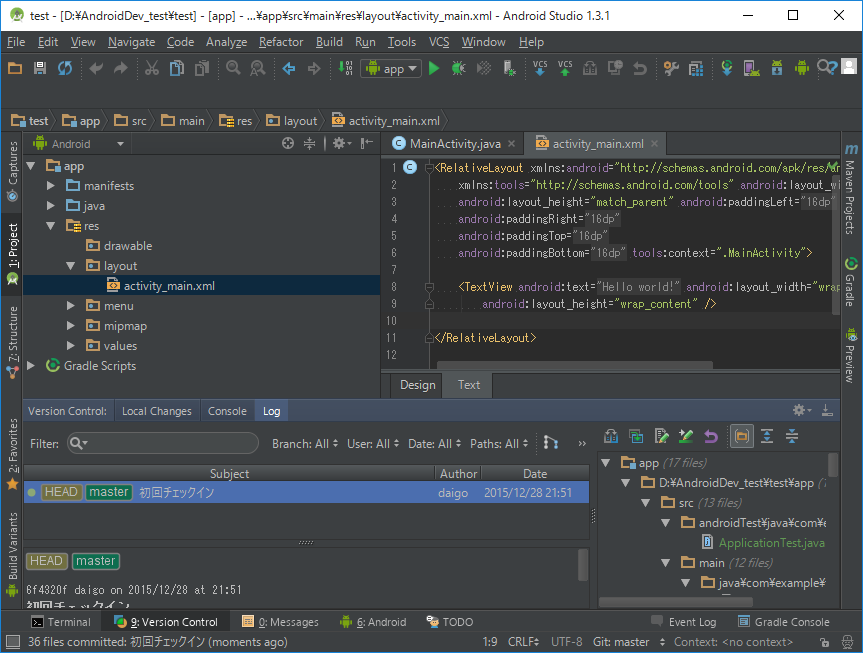Expand the java folder
863x653 pixels.
(x=51, y=205)
